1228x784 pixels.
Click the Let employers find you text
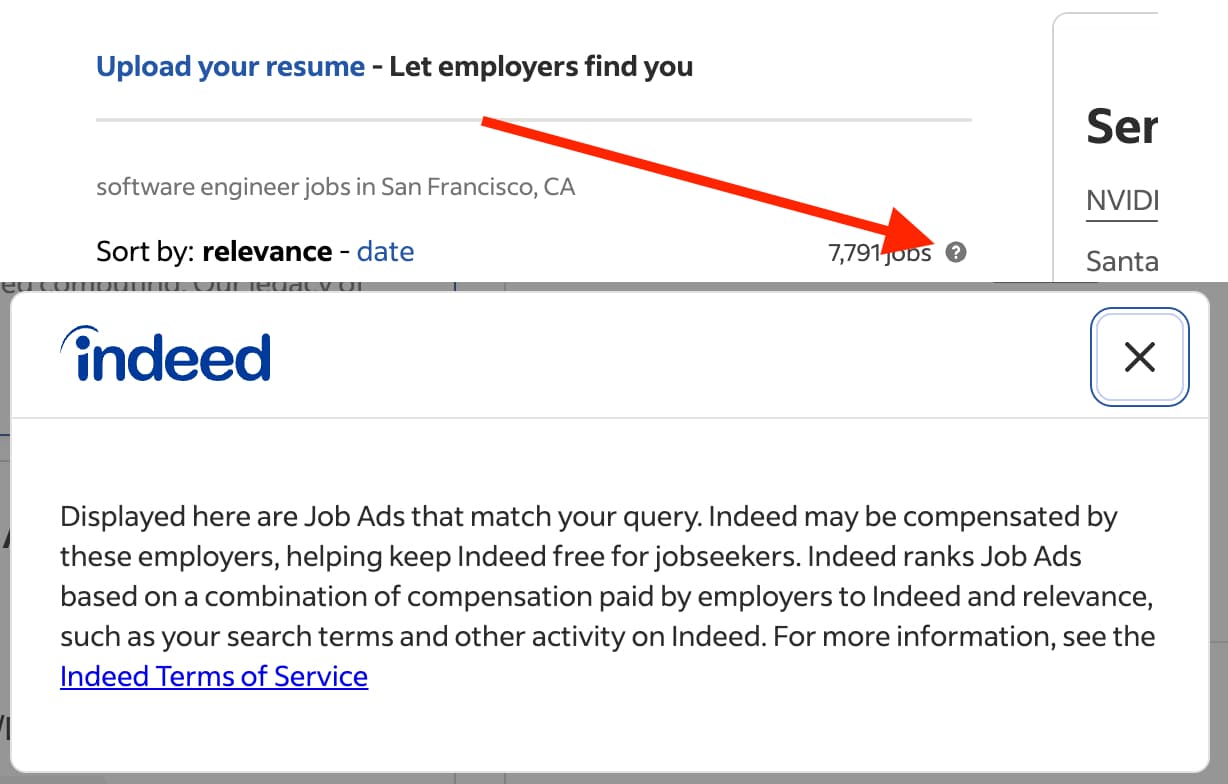(540, 67)
